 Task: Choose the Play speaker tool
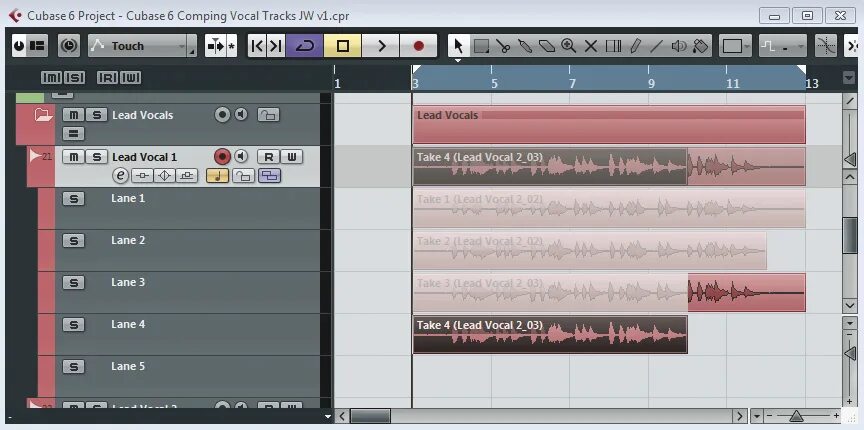678,46
